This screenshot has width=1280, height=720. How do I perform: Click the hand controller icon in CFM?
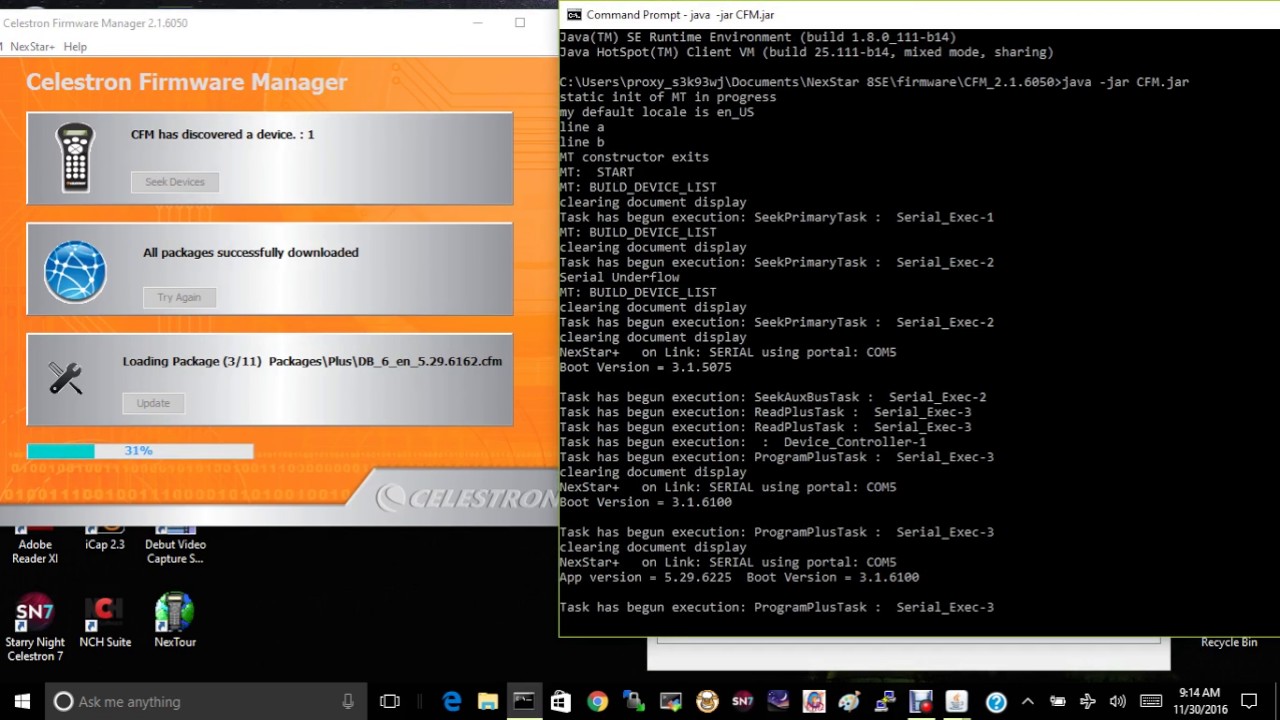[75, 158]
